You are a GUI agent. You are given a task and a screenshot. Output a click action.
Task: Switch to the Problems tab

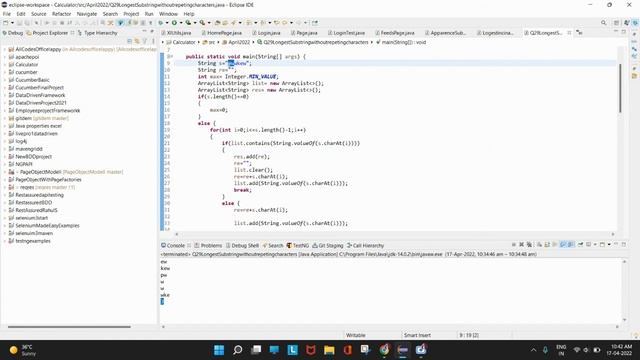(x=208, y=245)
